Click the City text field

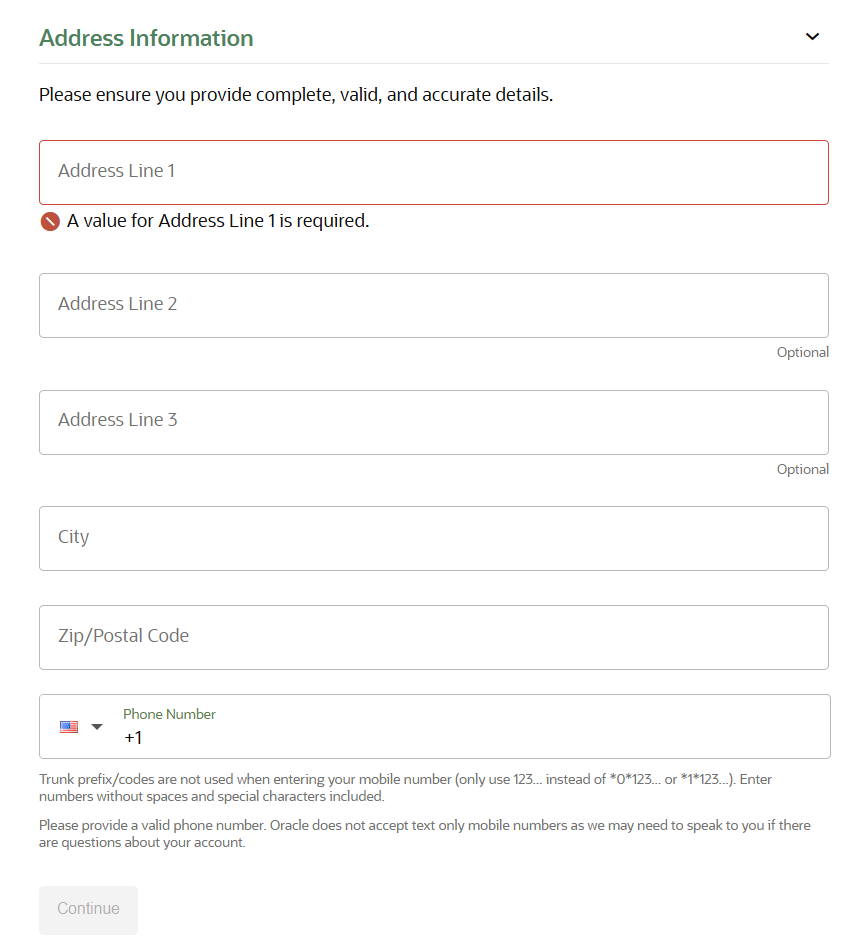point(433,538)
